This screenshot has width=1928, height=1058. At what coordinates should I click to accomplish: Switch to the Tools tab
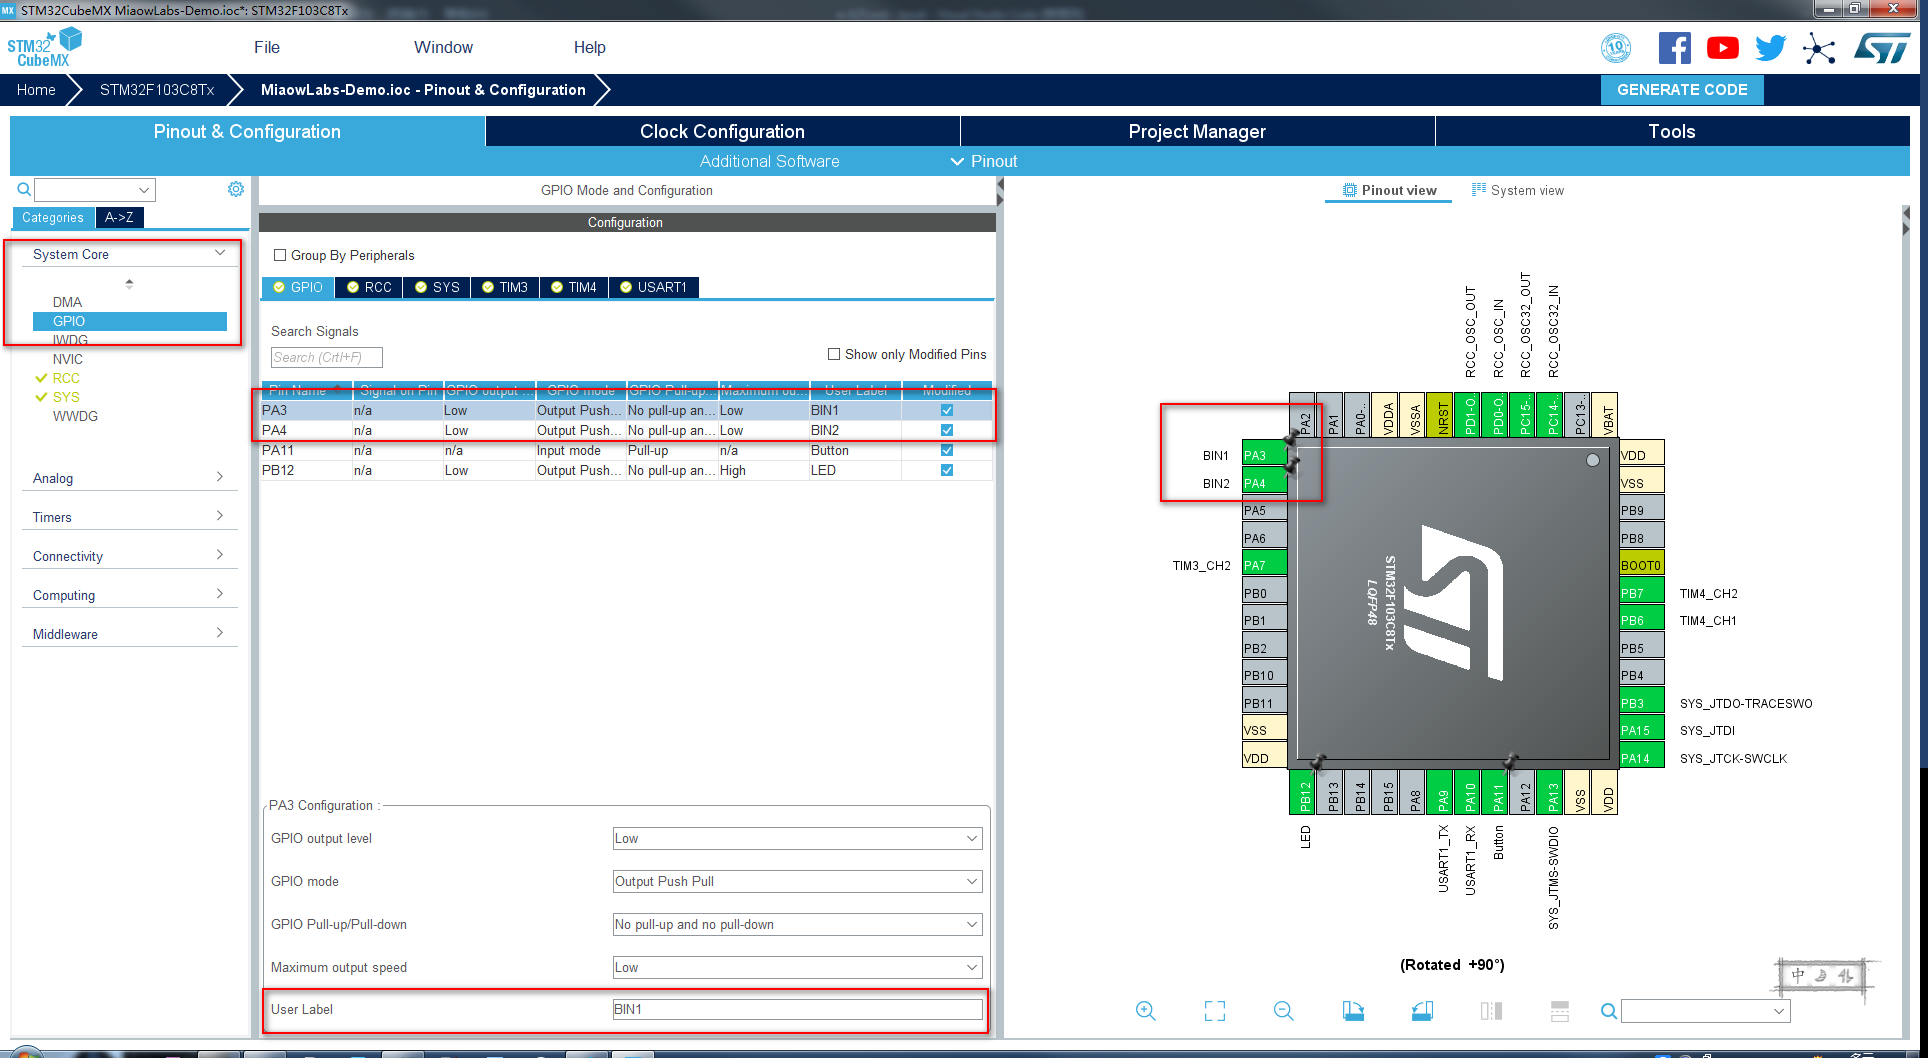(x=1672, y=131)
